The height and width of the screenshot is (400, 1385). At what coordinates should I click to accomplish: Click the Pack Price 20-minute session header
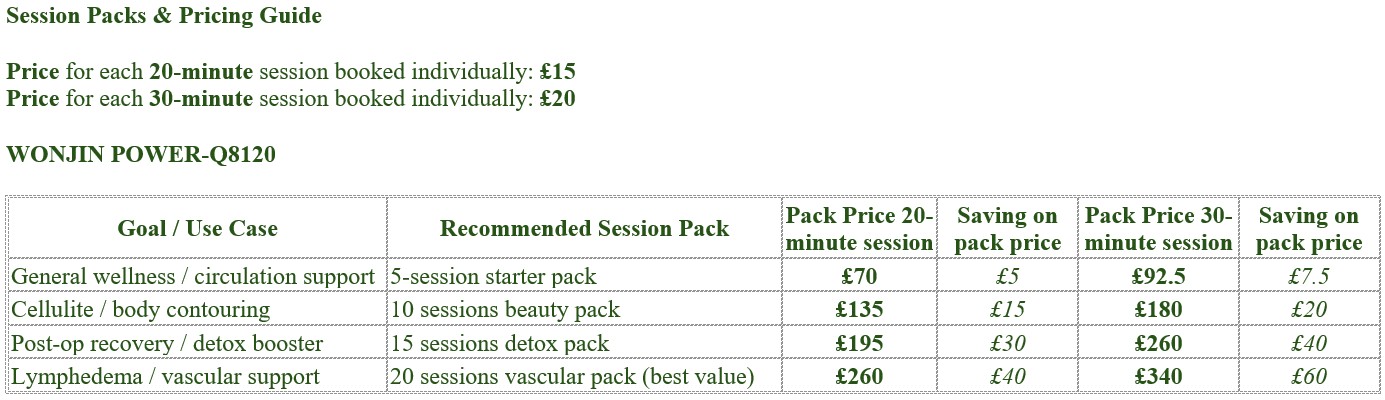(x=859, y=229)
